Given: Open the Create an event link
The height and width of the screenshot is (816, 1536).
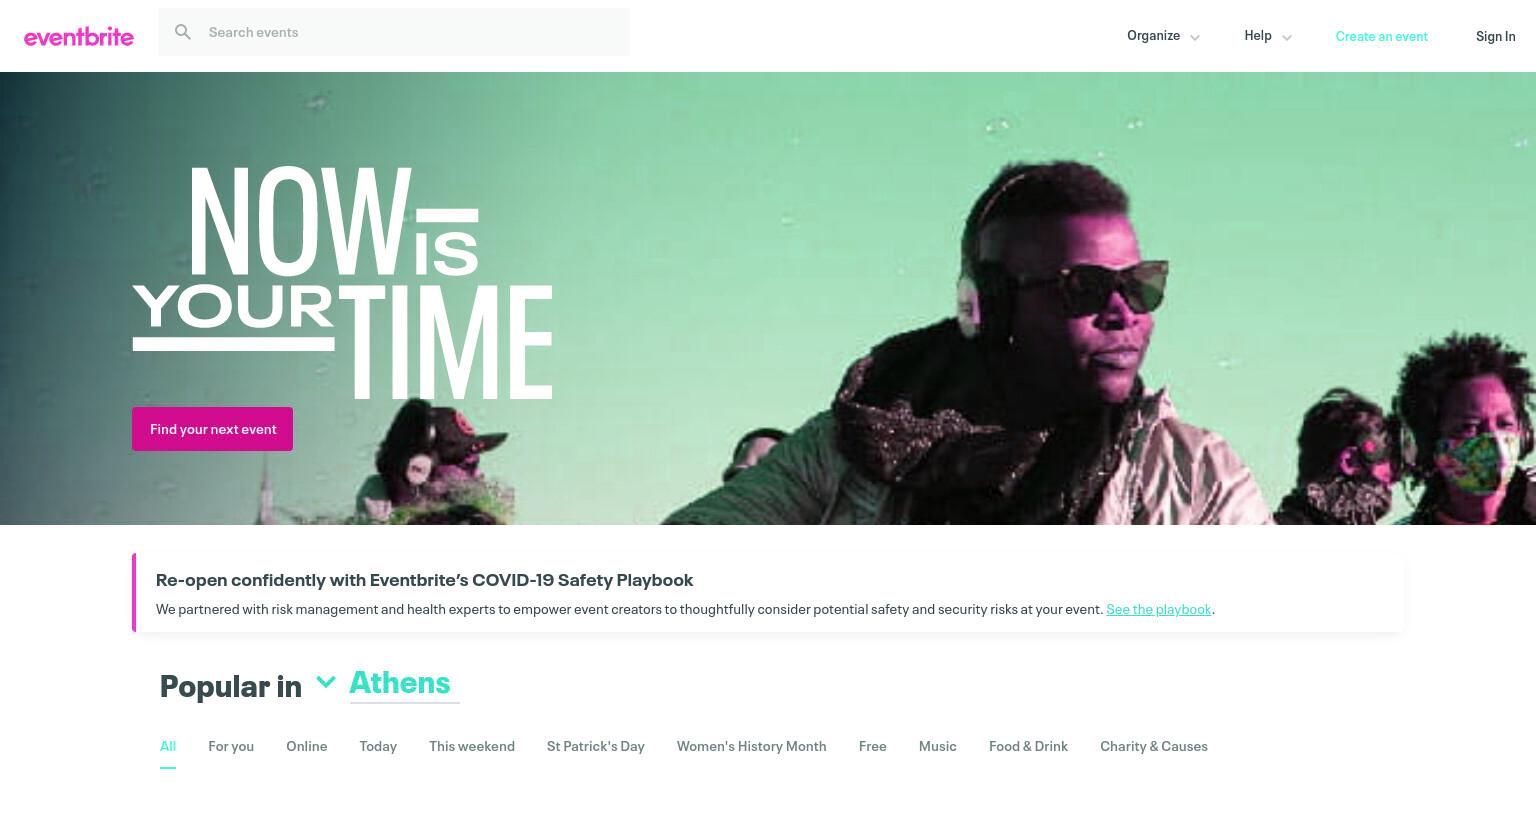Looking at the screenshot, I should [1381, 36].
